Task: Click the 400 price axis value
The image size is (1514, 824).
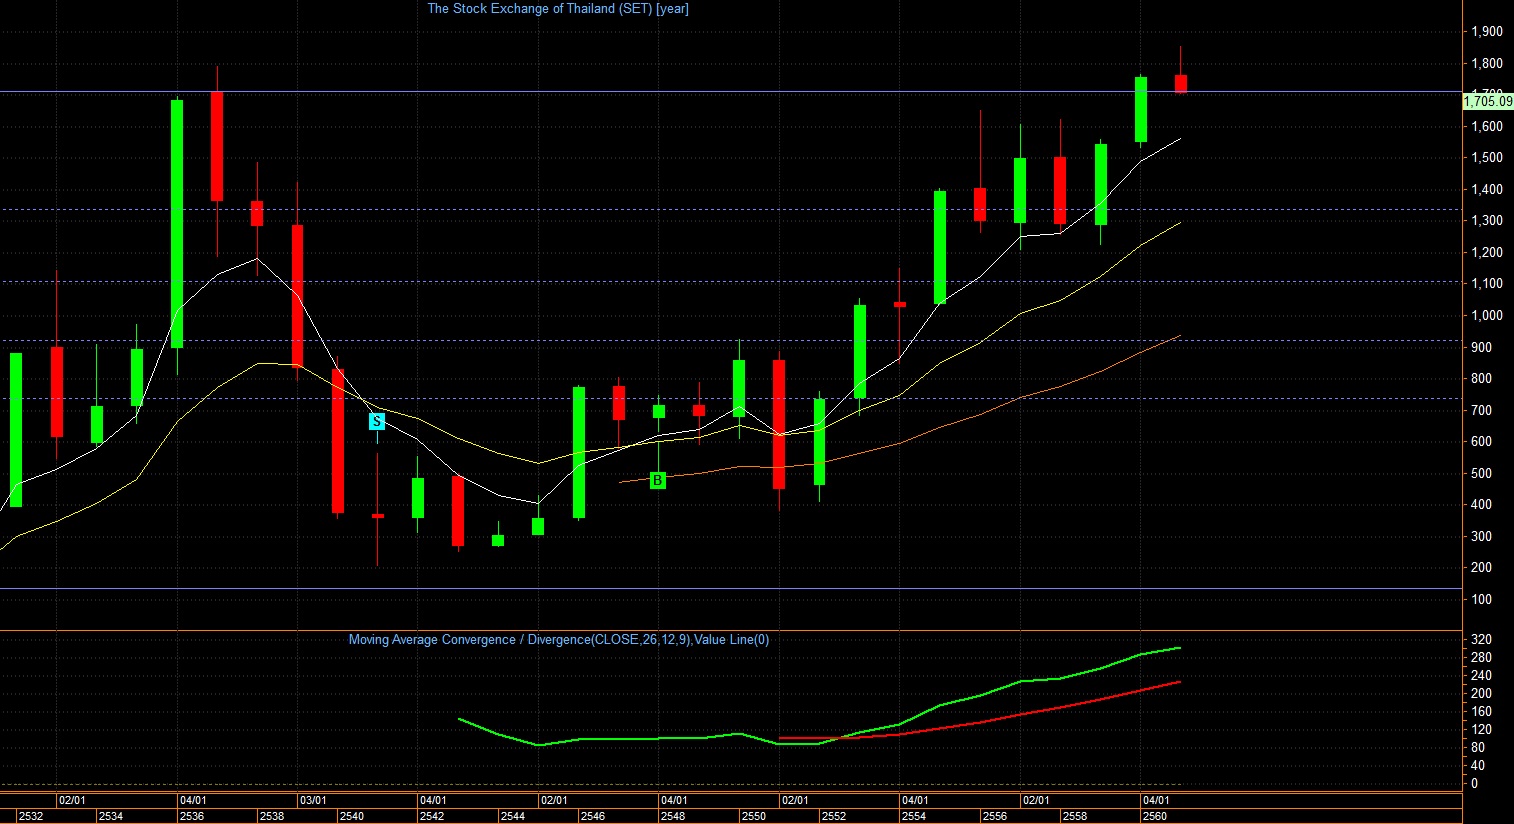Action: [x=1482, y=505]
